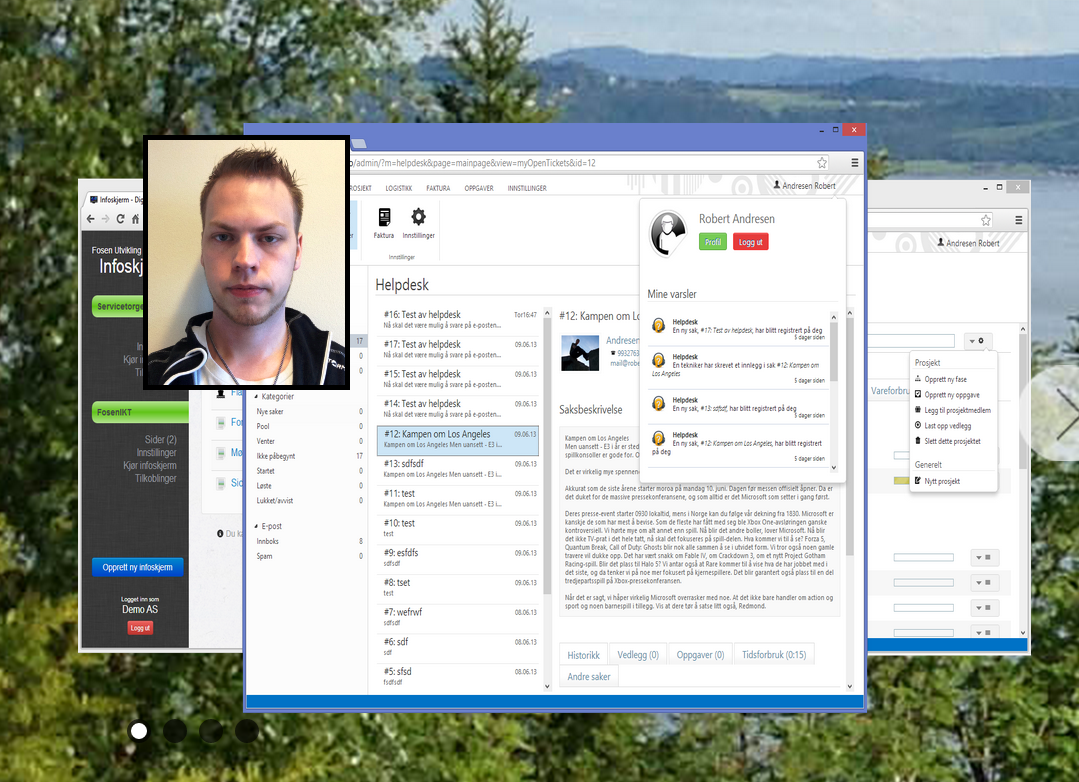This screenshot has width=1079, height=782.
Task: Click home icon in Infoskjerm browser window
Action: point(136,219)
